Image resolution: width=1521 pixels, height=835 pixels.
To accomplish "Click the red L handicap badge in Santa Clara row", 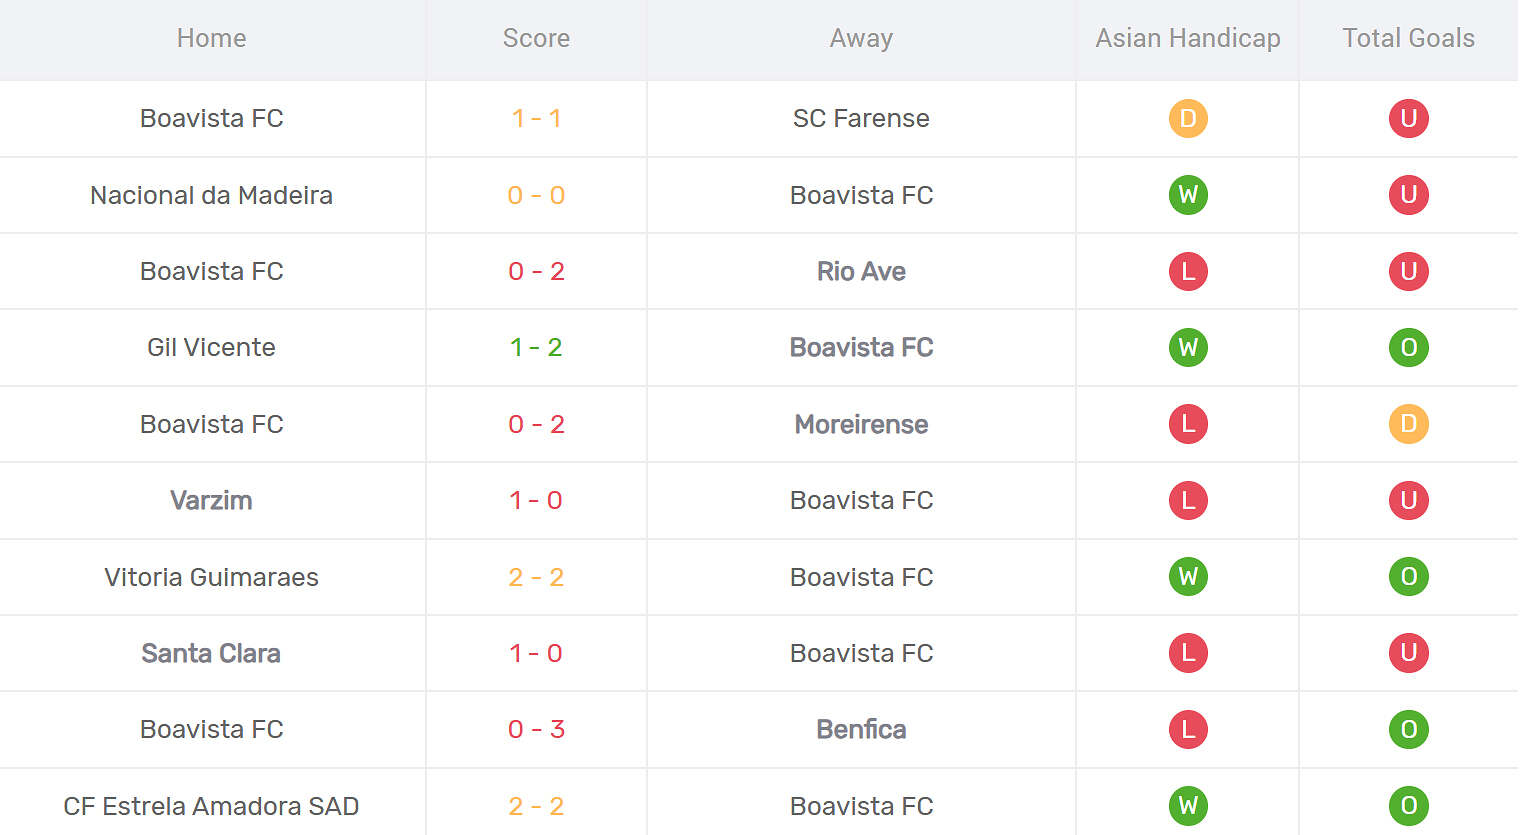I will pos(1188,653).
